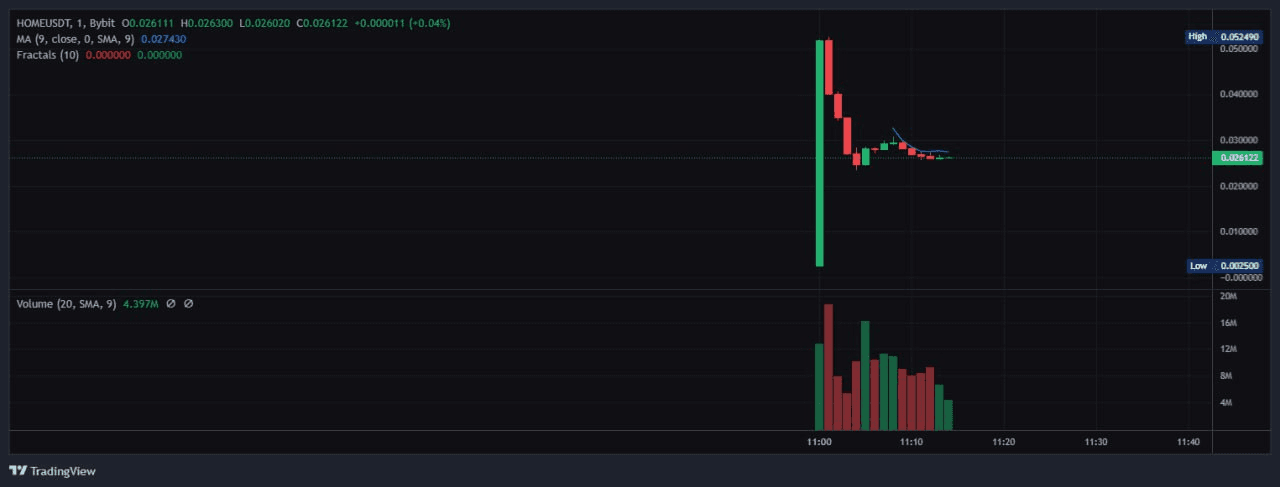Open the TradingView text link
Screen dimensions: 1280x487
[62, 471]
